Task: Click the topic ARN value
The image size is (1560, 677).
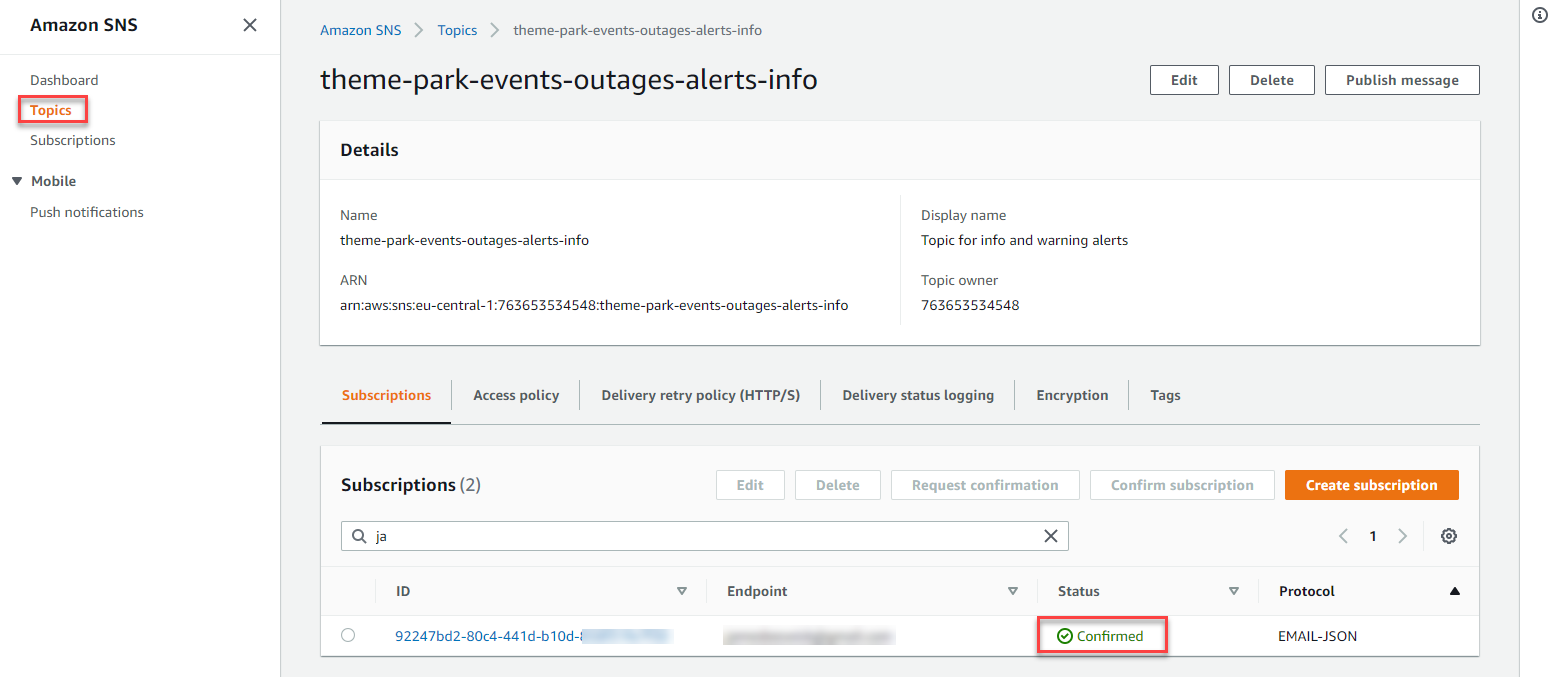Action: (594, 305)
